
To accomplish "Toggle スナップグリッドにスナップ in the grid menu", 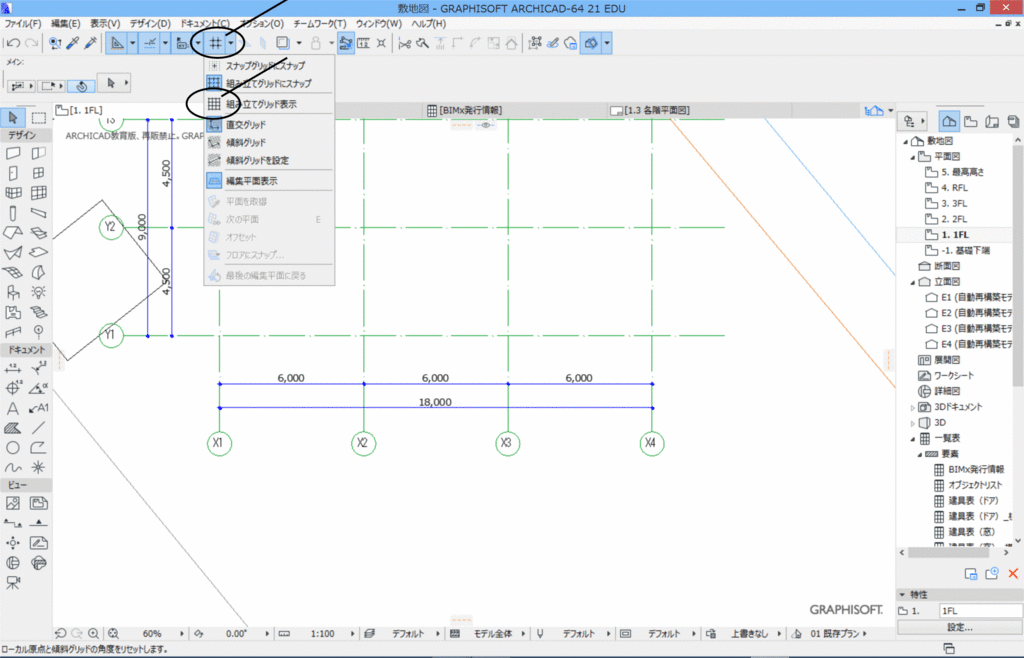I will point(269,65).
